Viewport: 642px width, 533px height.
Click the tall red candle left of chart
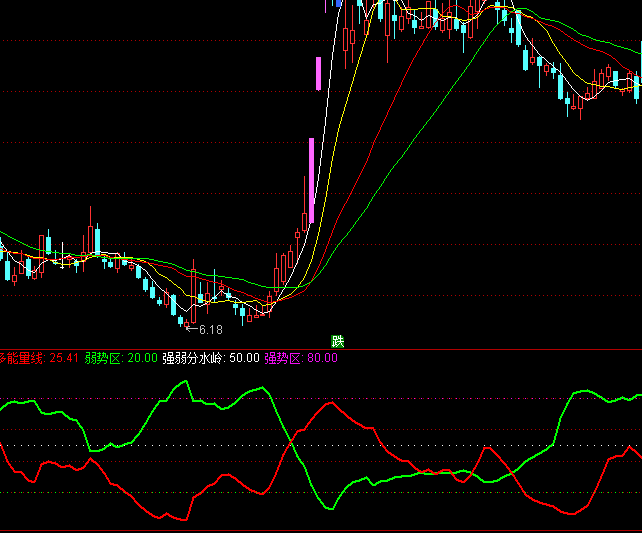point(90,238)
